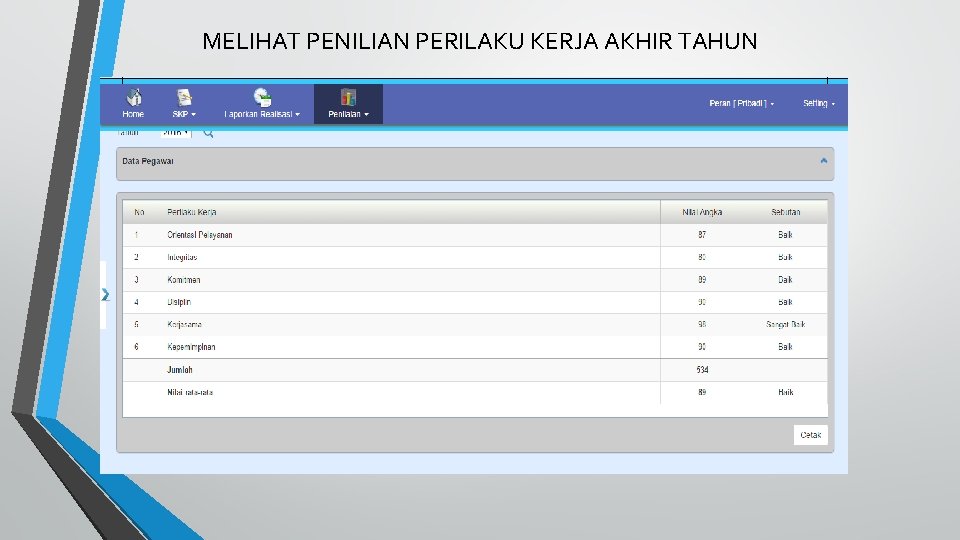Click the Sangat Baik rating for Kerjasama
The image size is (960, 540).
pyautogui.click(x=786, y=324)
